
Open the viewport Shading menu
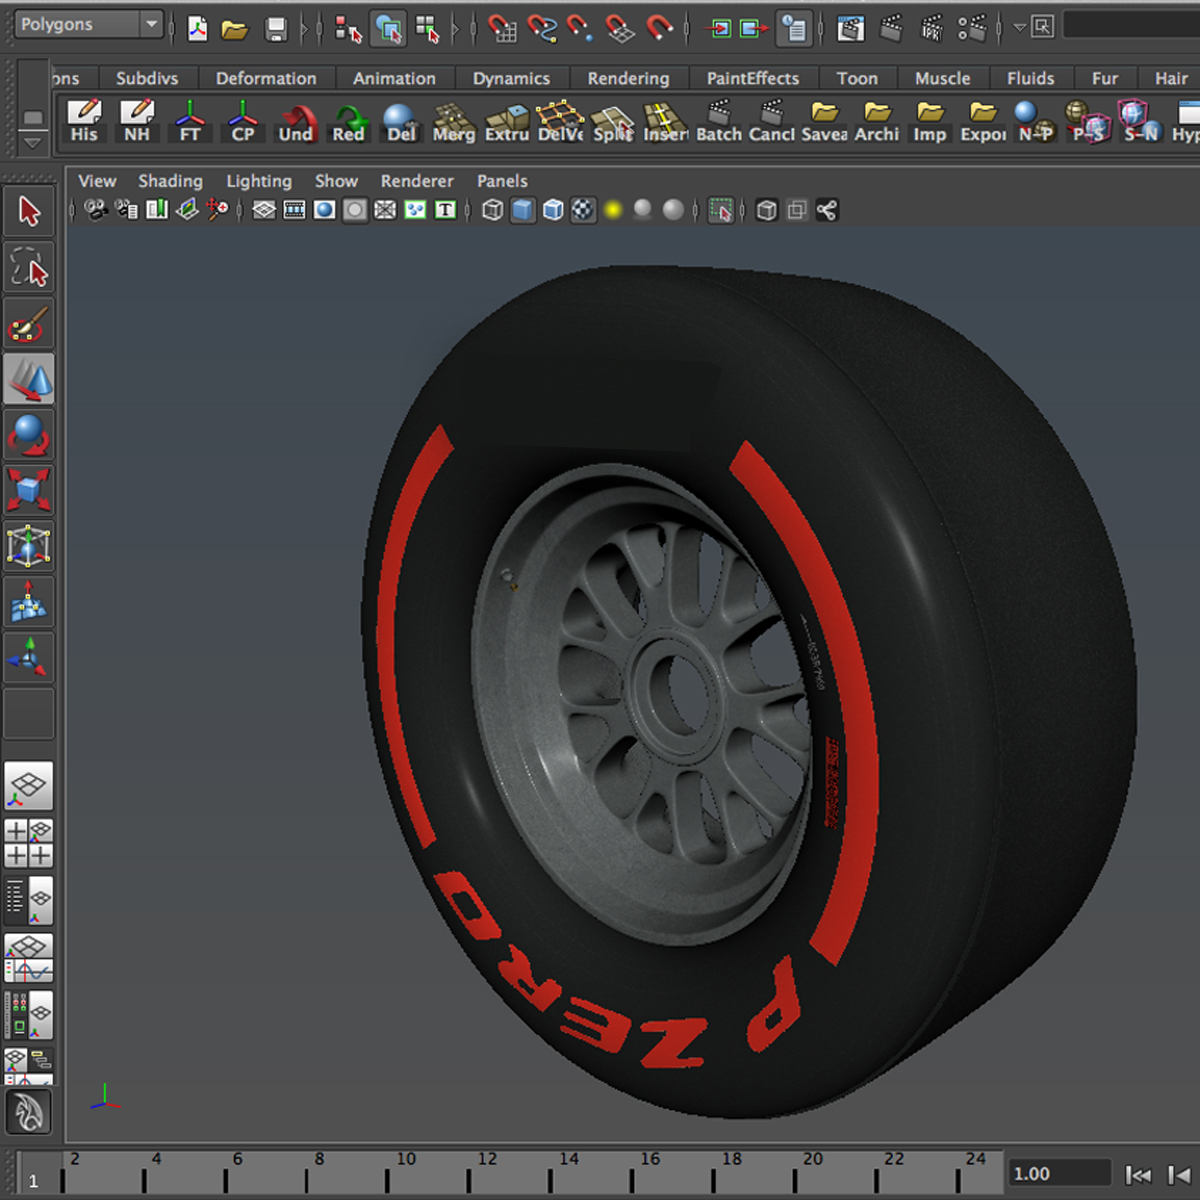coord(170,181)
